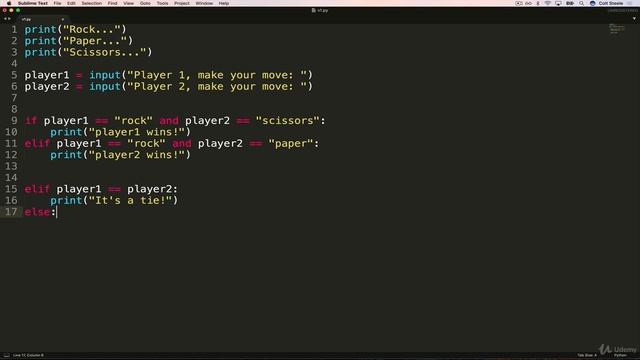Click the "scissors" string on line 9
This screenshot has height=360, width=640.
click(x=287, y=120)
